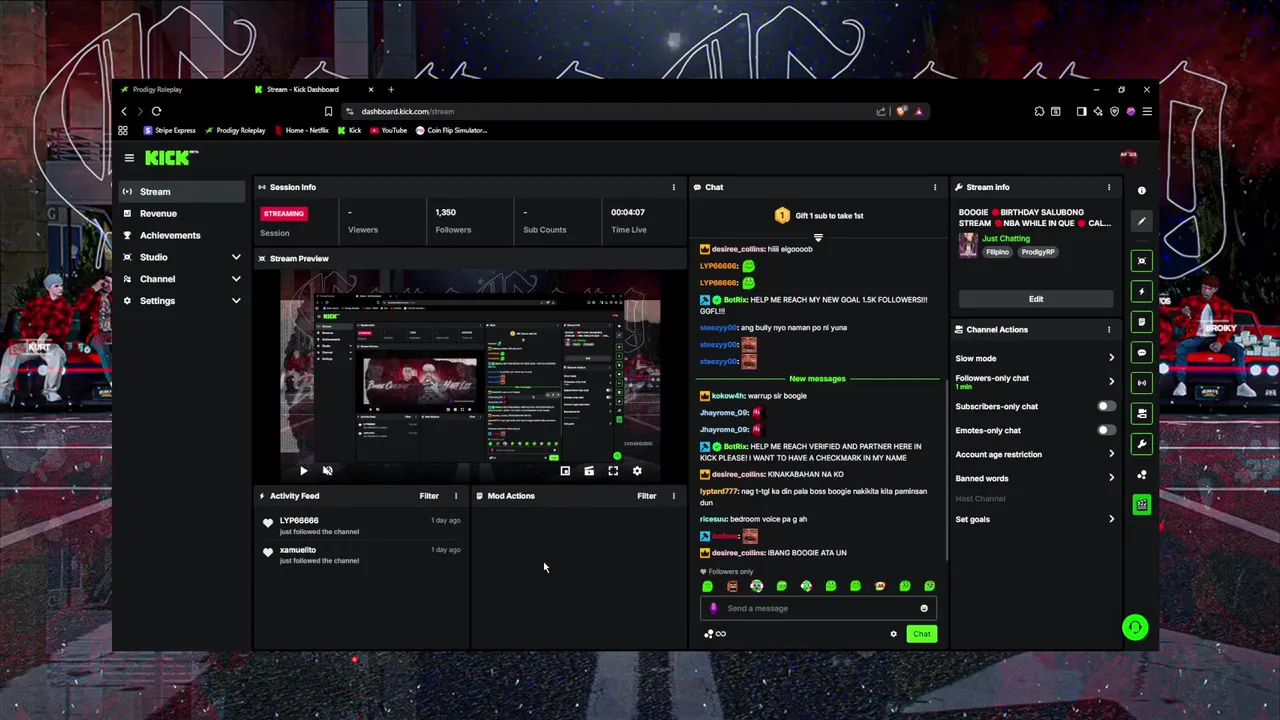Click the focus frame icon in right sidebar
The height and width of the screenshot is (720, 1280).
click(1142, 261)
